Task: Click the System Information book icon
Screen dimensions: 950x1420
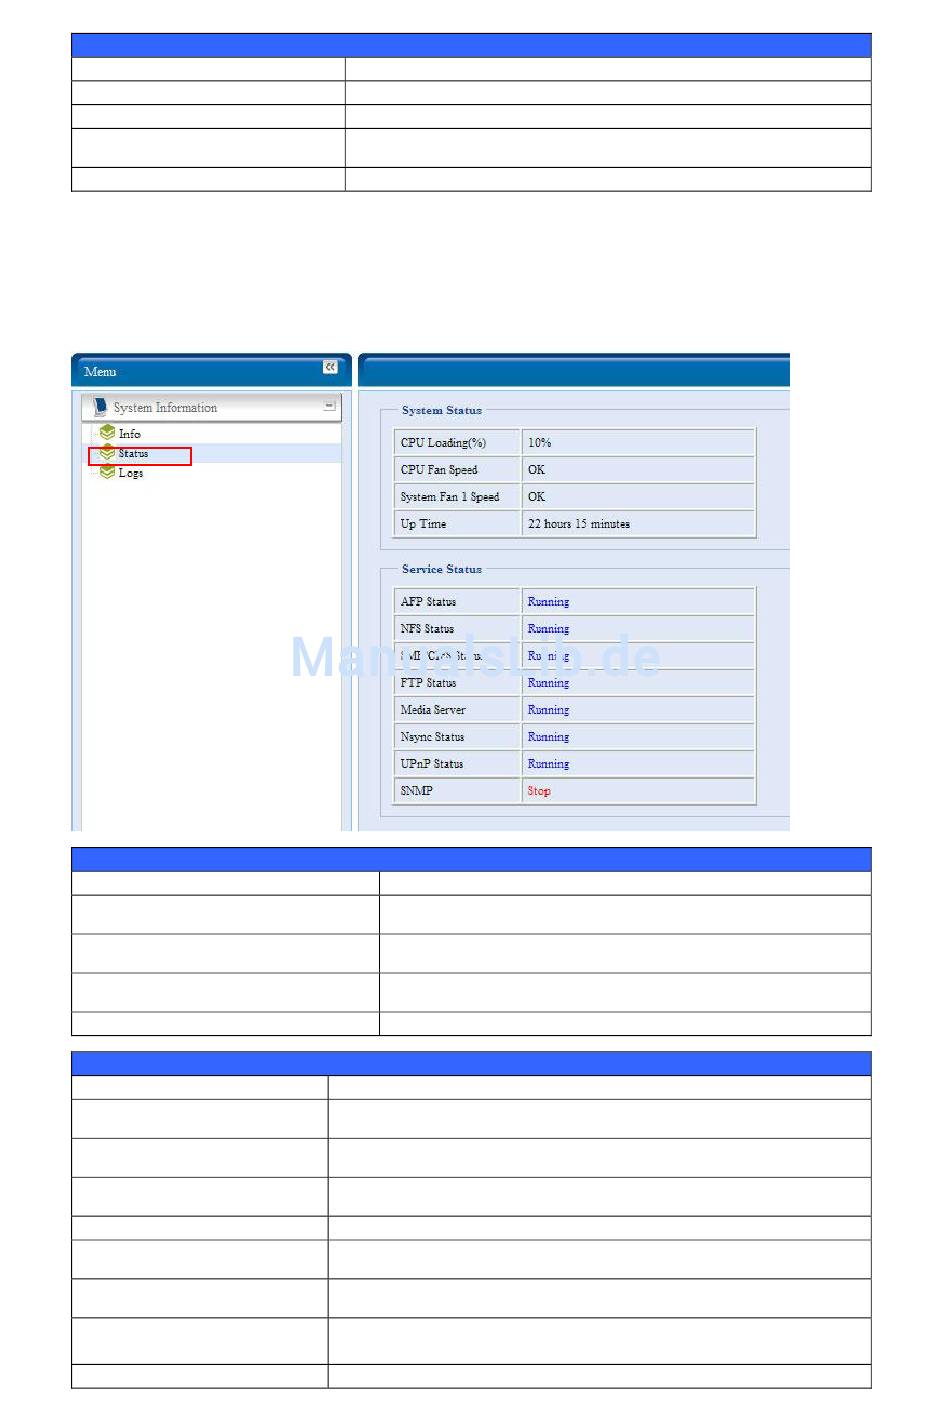Action: pyautogui.click(x=100, y=408)
